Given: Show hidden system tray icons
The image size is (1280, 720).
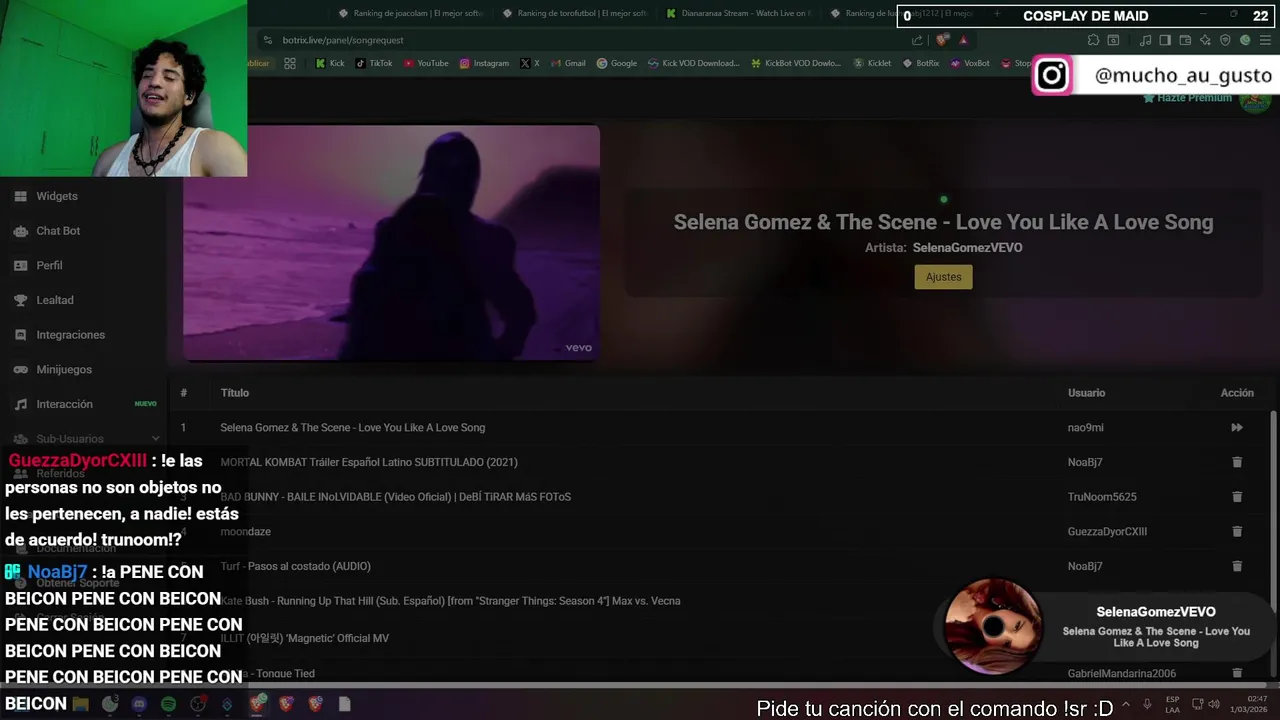Looking at the screenshot, I should (x=1126, y=704).
